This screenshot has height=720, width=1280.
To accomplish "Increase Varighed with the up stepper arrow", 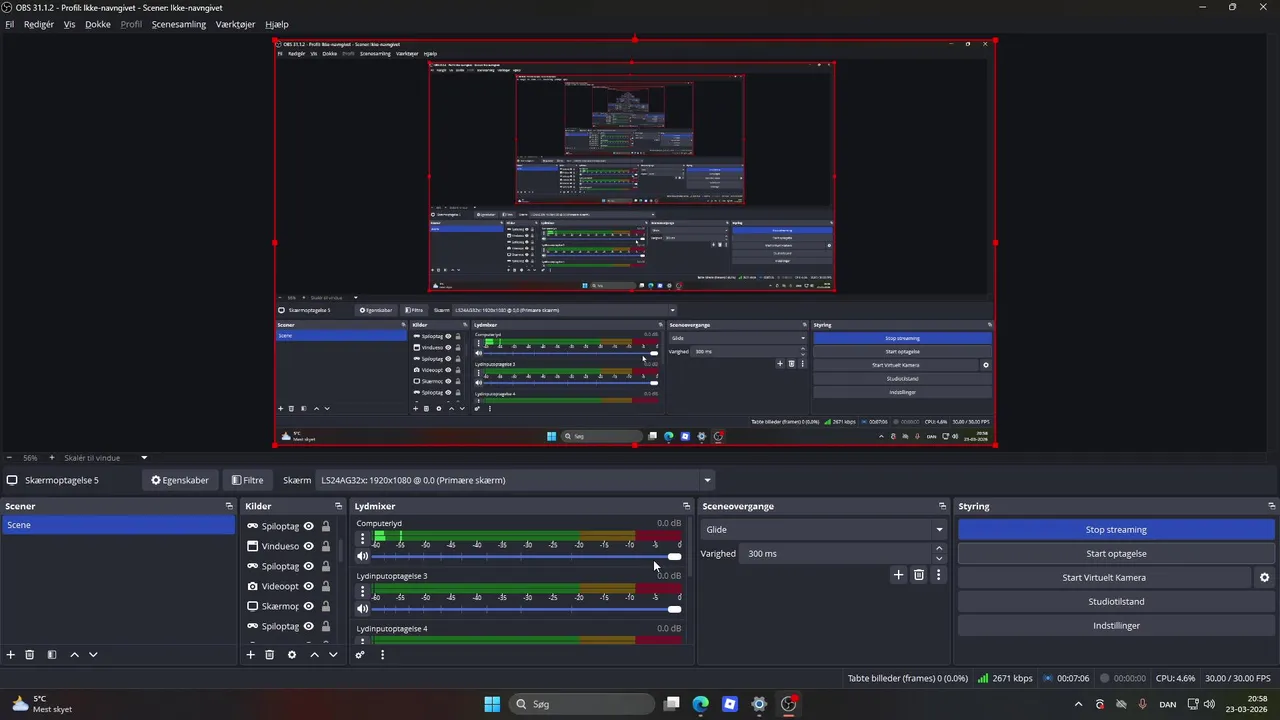I will point(939,548).
